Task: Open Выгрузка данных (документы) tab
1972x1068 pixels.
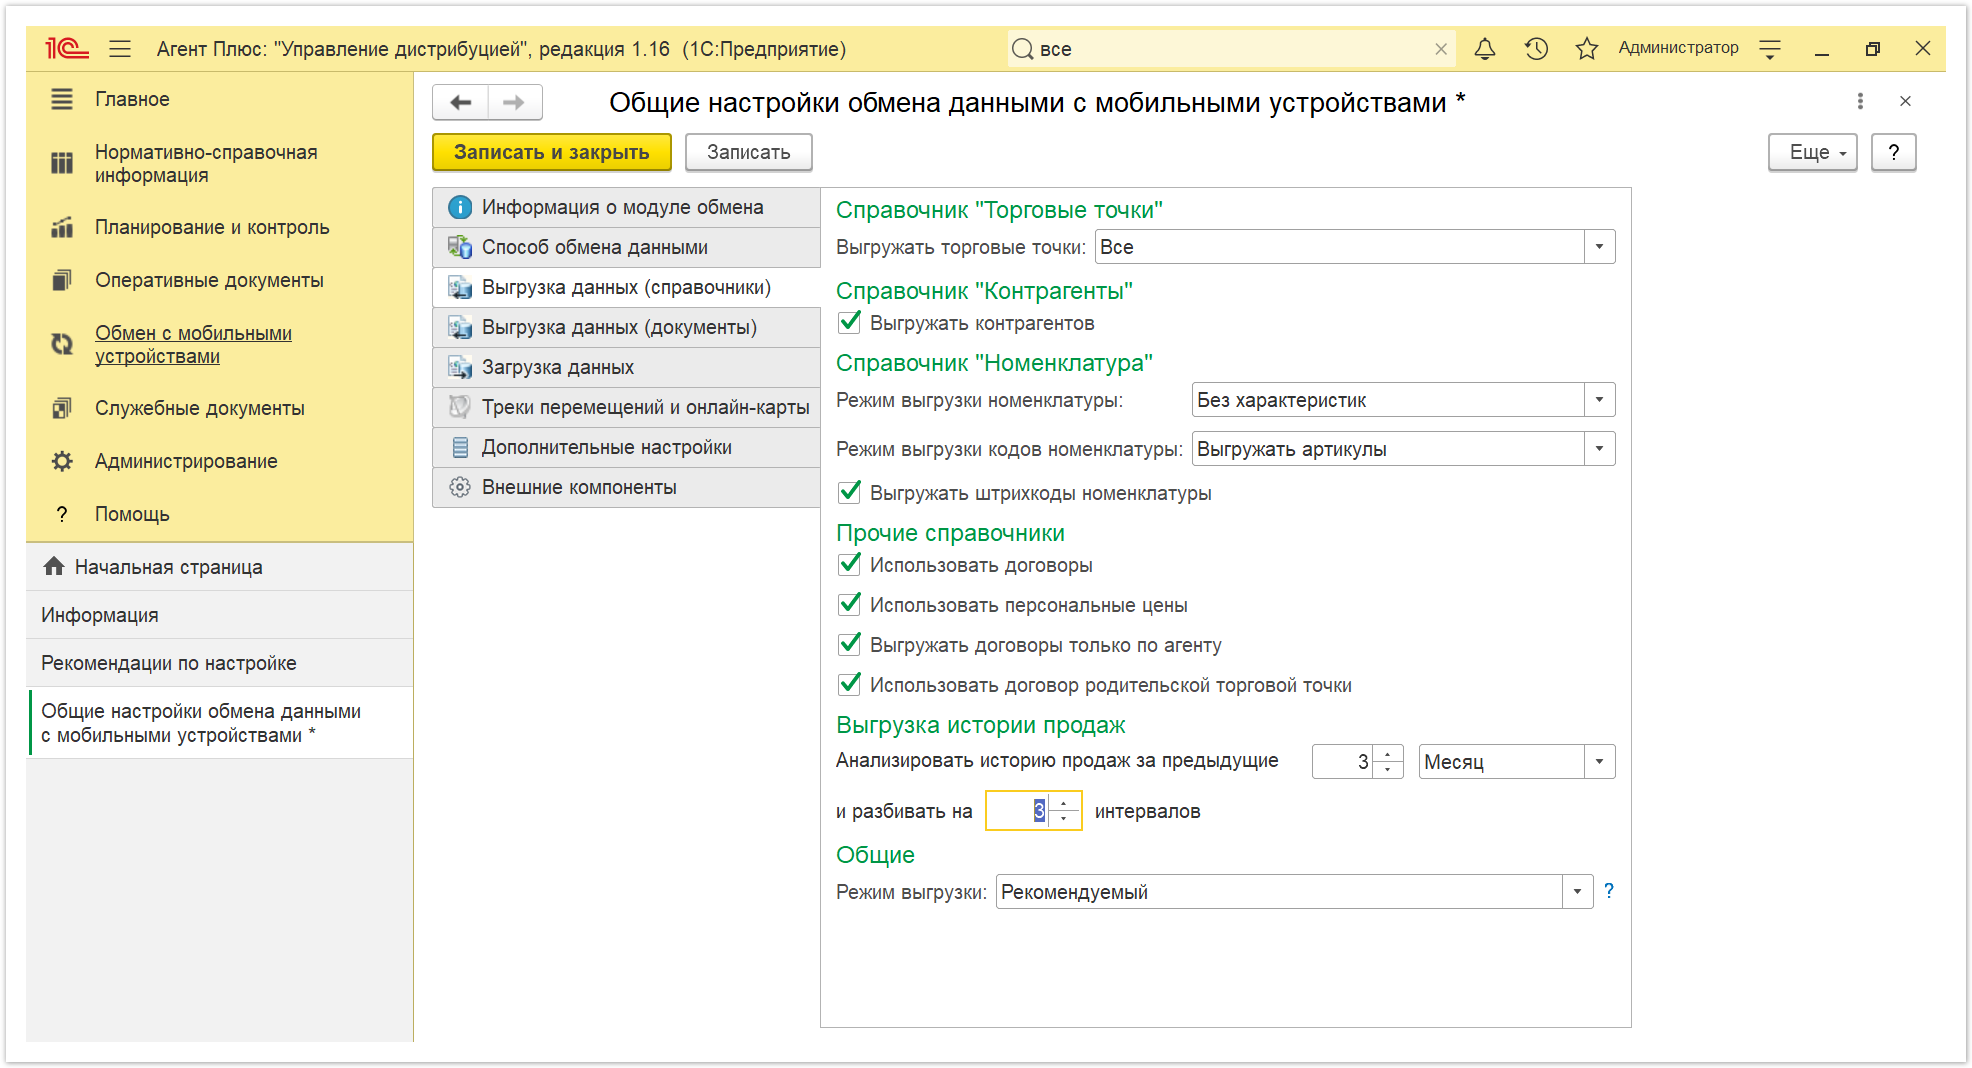Action: (x=626, y=327)
